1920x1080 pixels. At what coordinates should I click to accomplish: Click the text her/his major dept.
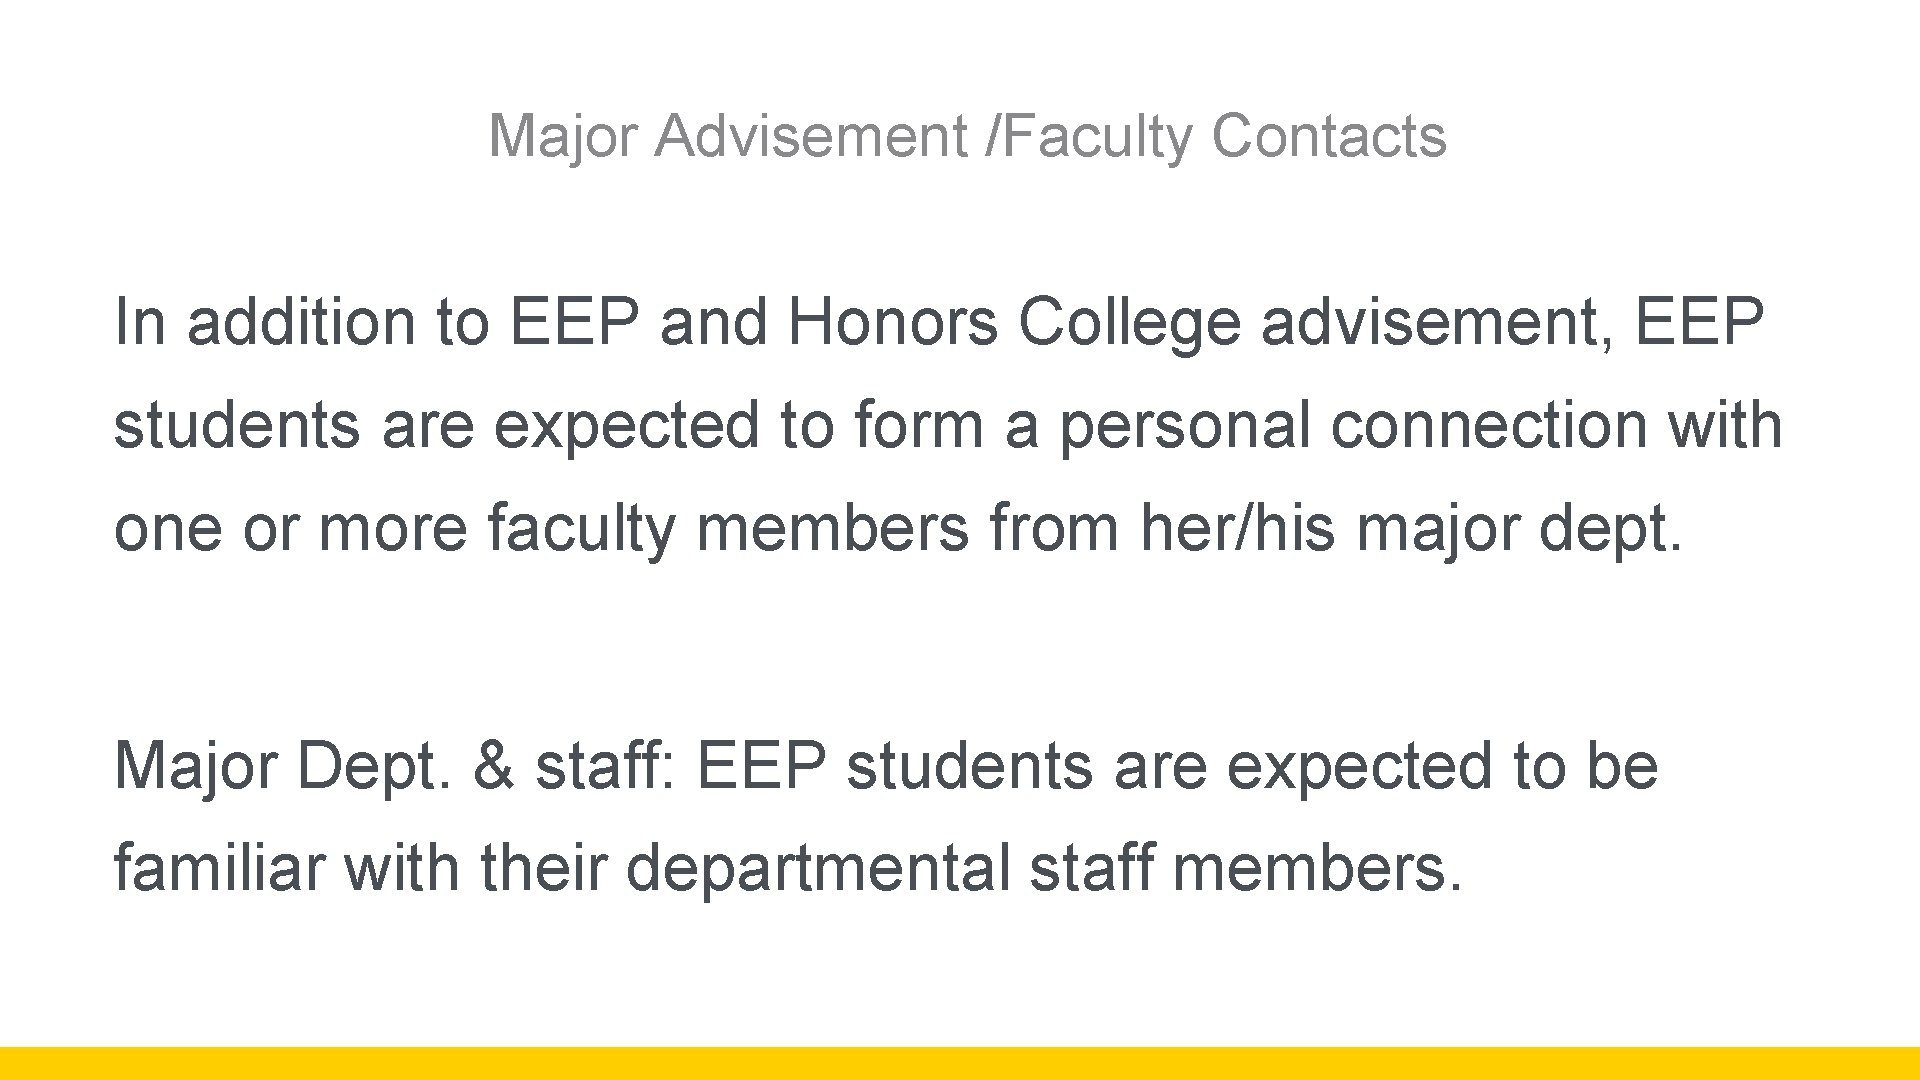click(1412, 528)
